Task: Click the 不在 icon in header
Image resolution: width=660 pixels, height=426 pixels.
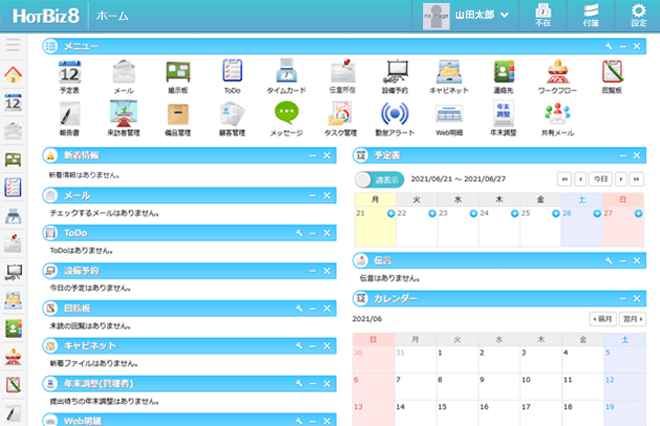Action: [543, 15]
